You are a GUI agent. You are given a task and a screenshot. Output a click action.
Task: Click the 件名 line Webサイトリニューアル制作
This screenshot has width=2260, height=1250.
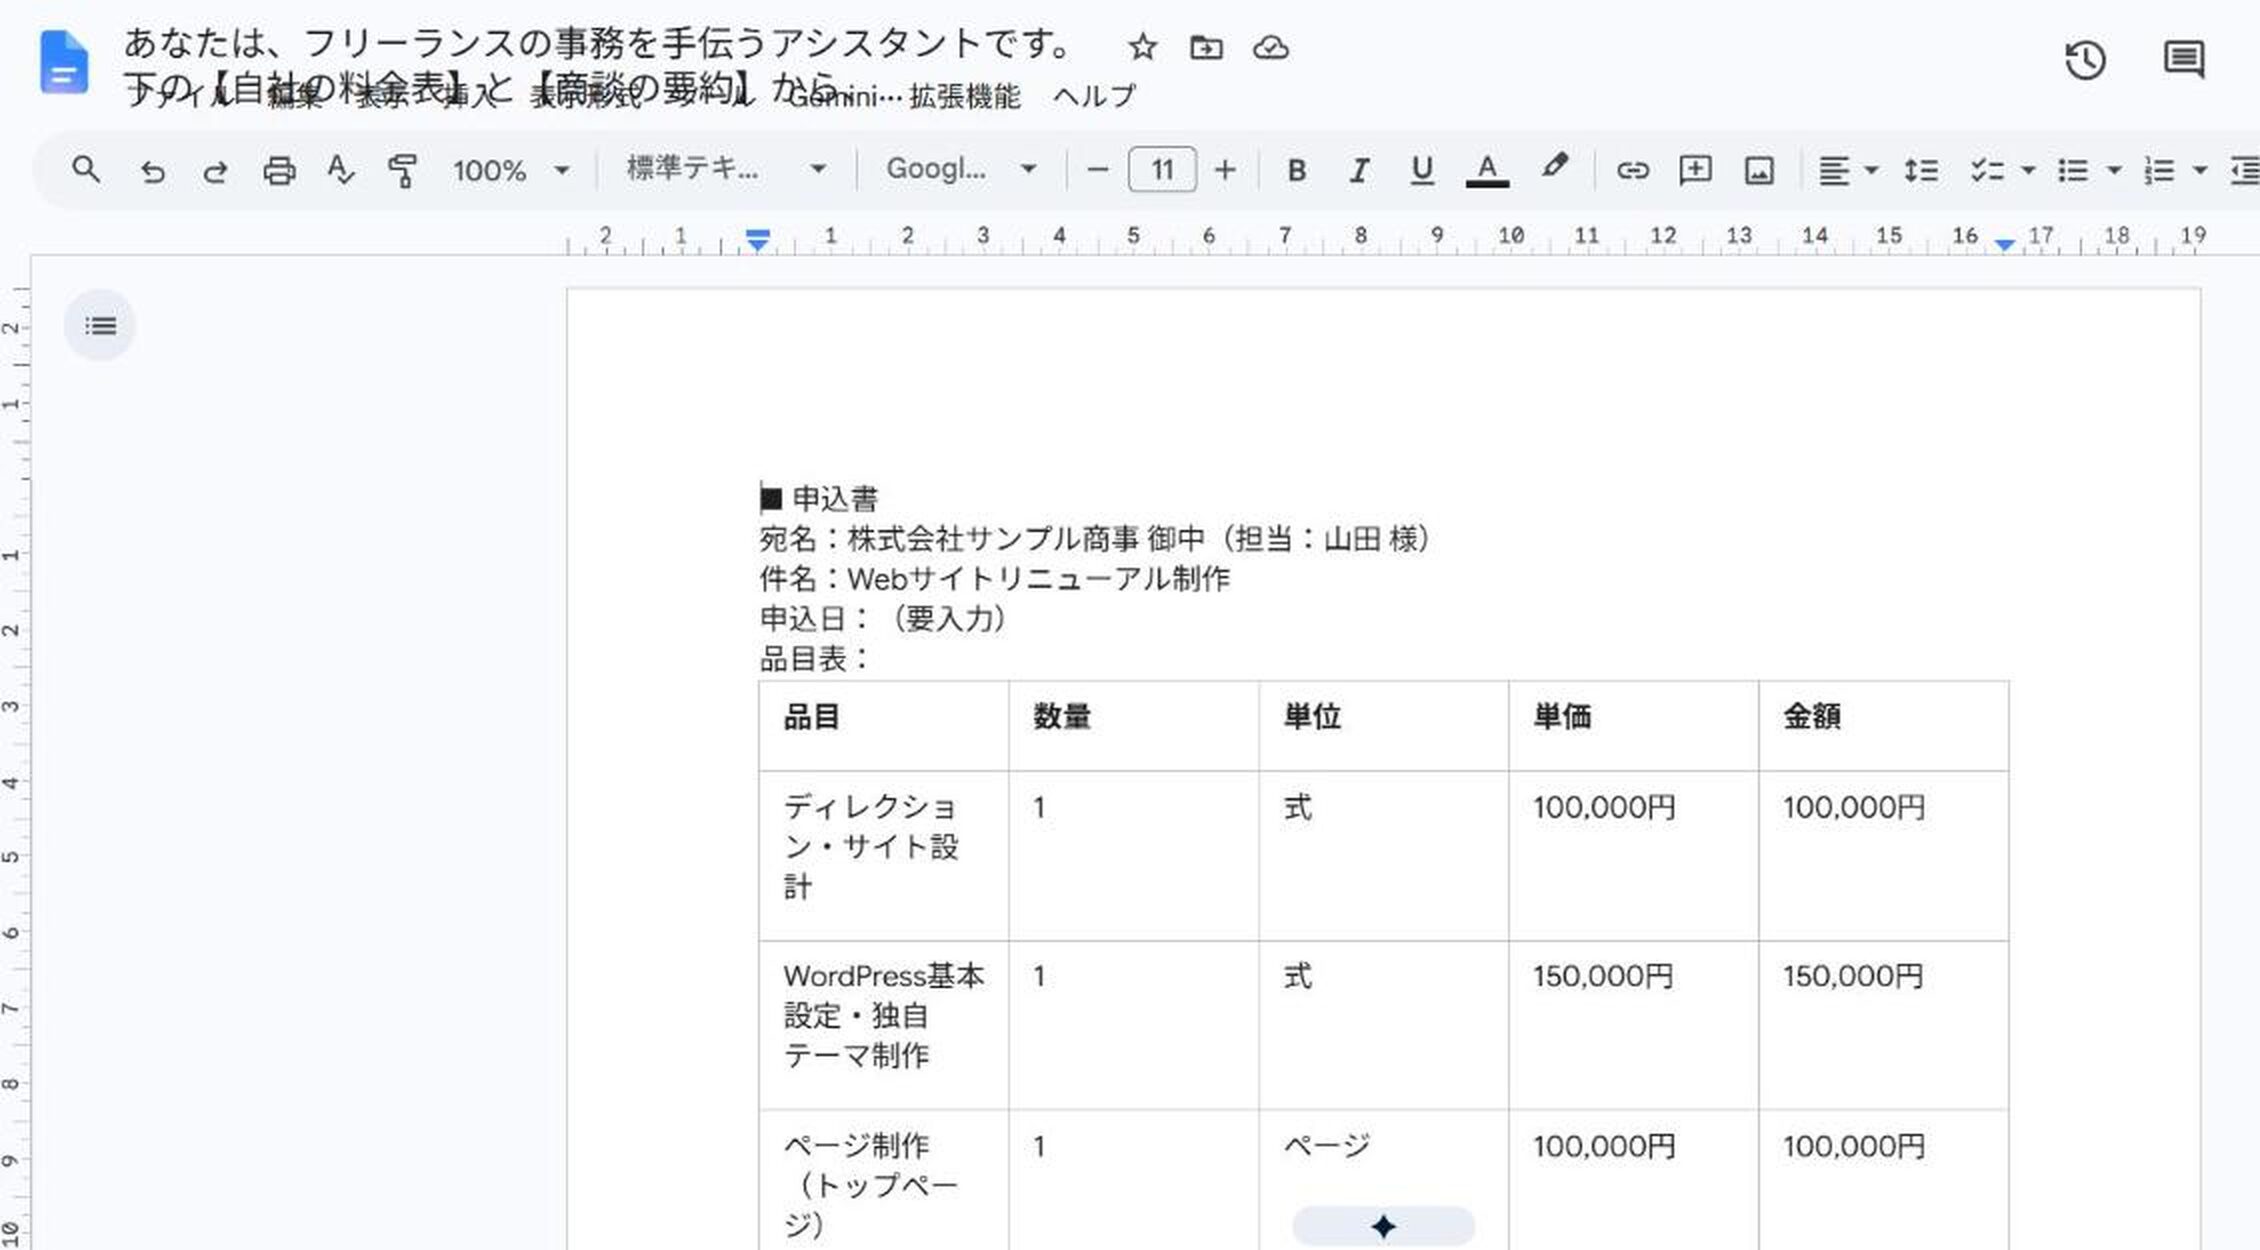tap(995, 579)
